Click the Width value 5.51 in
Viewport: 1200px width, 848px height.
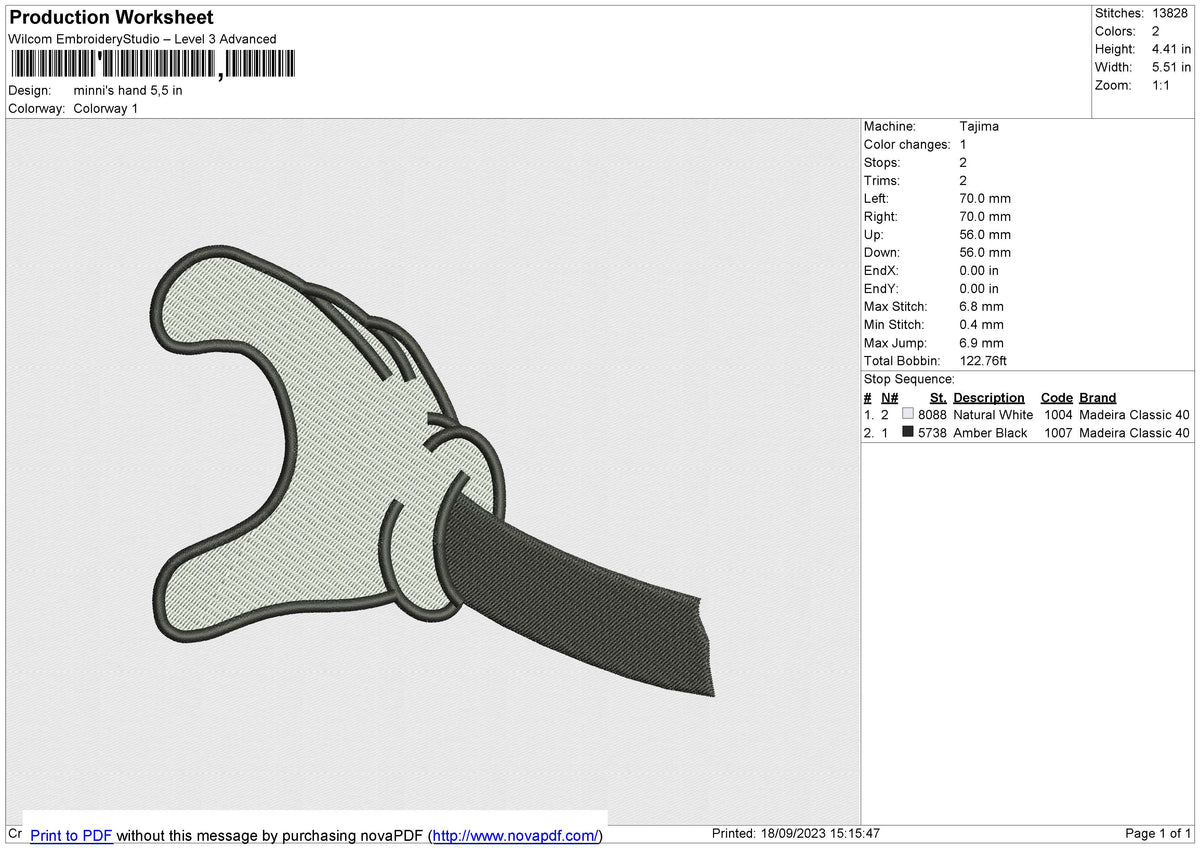[x=1171, y=67]
